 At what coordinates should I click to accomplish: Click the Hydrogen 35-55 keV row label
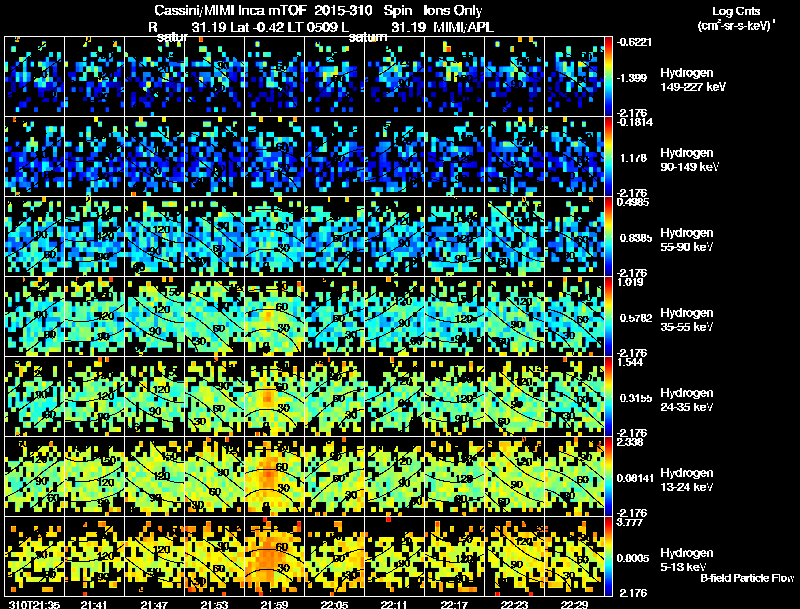pyautogui.click(x=687, y=320)
